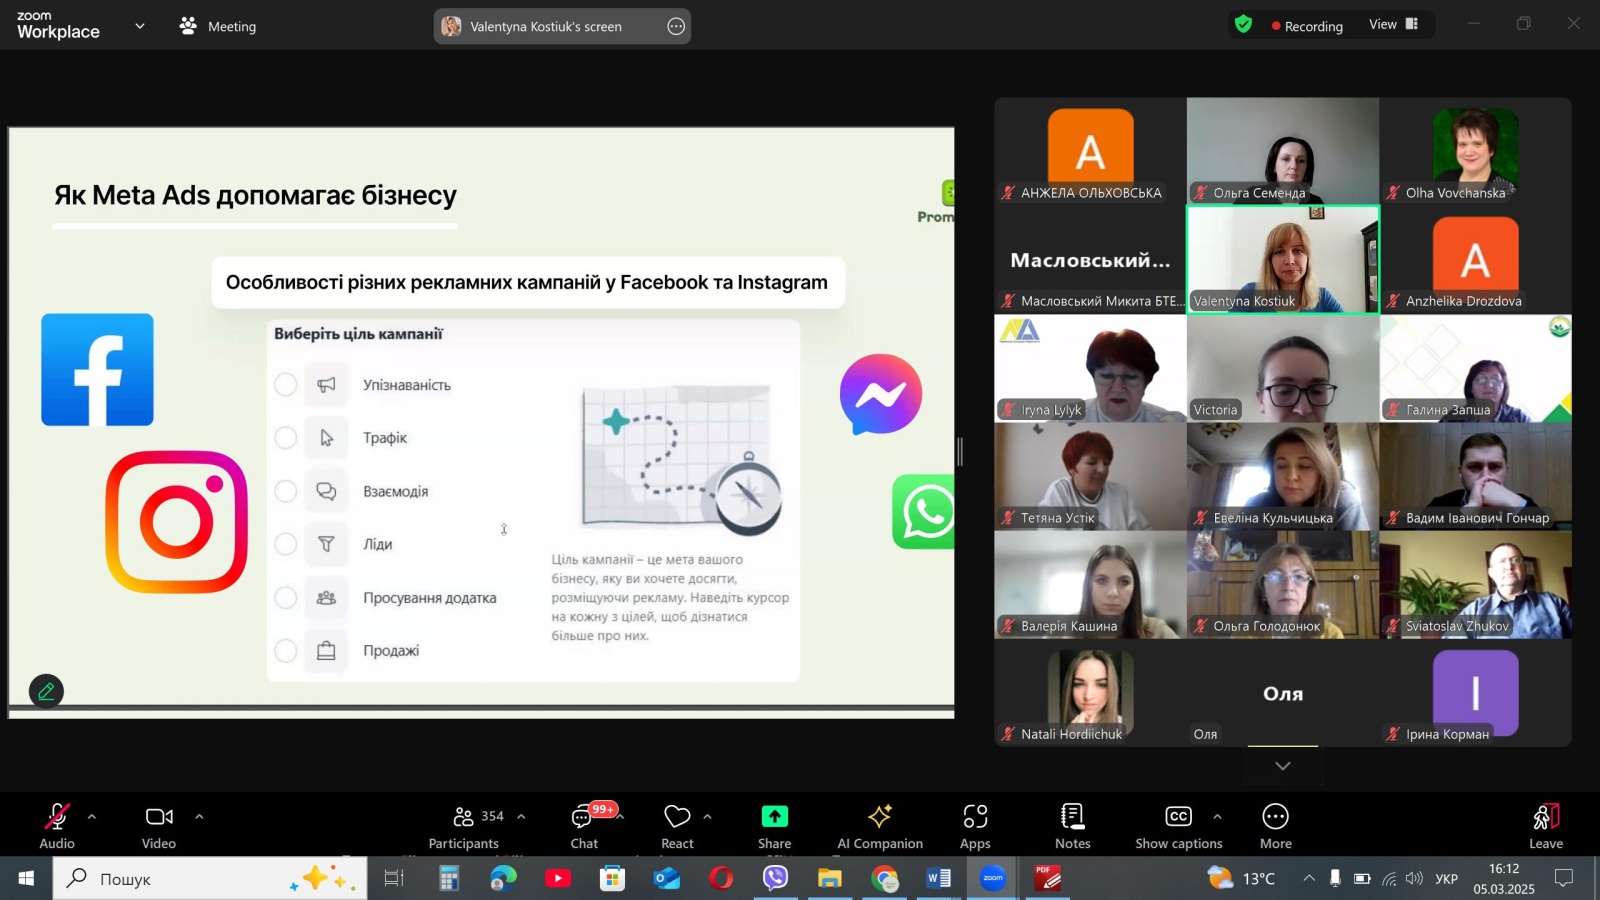
Task: Expand the React options caret
Action: click(708, 817)
